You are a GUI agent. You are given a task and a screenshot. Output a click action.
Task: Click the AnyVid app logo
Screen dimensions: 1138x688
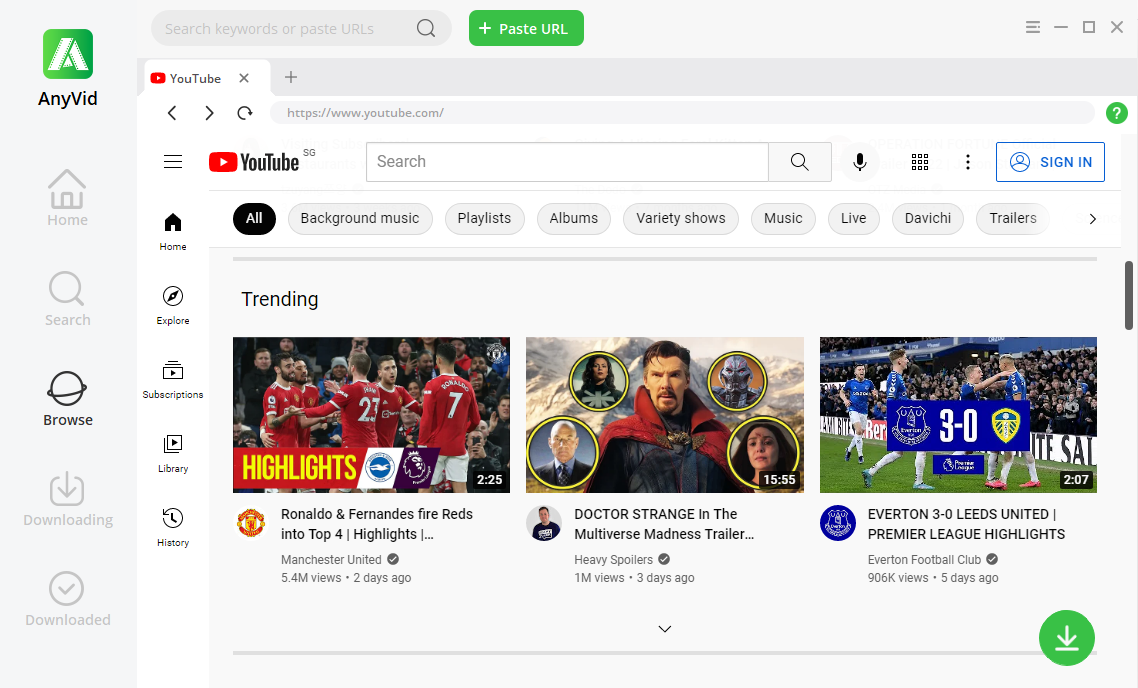tap(67, 54)
